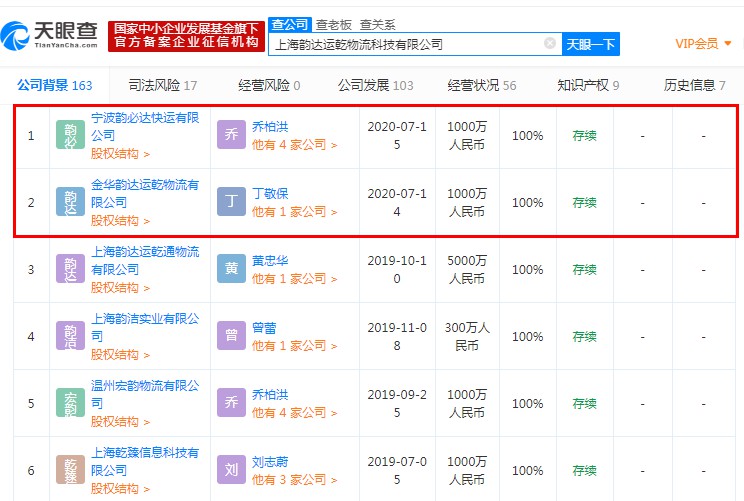This screenshot has width=744, height=501.
Task: Click the 丁 avatar for 丁敬保
Action: (231, 202)
